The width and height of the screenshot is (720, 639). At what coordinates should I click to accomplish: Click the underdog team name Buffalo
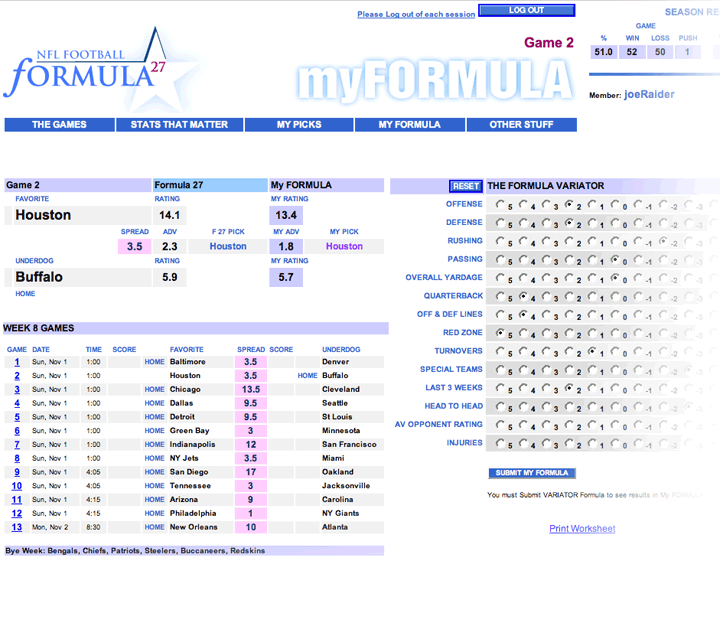[39, 277]
